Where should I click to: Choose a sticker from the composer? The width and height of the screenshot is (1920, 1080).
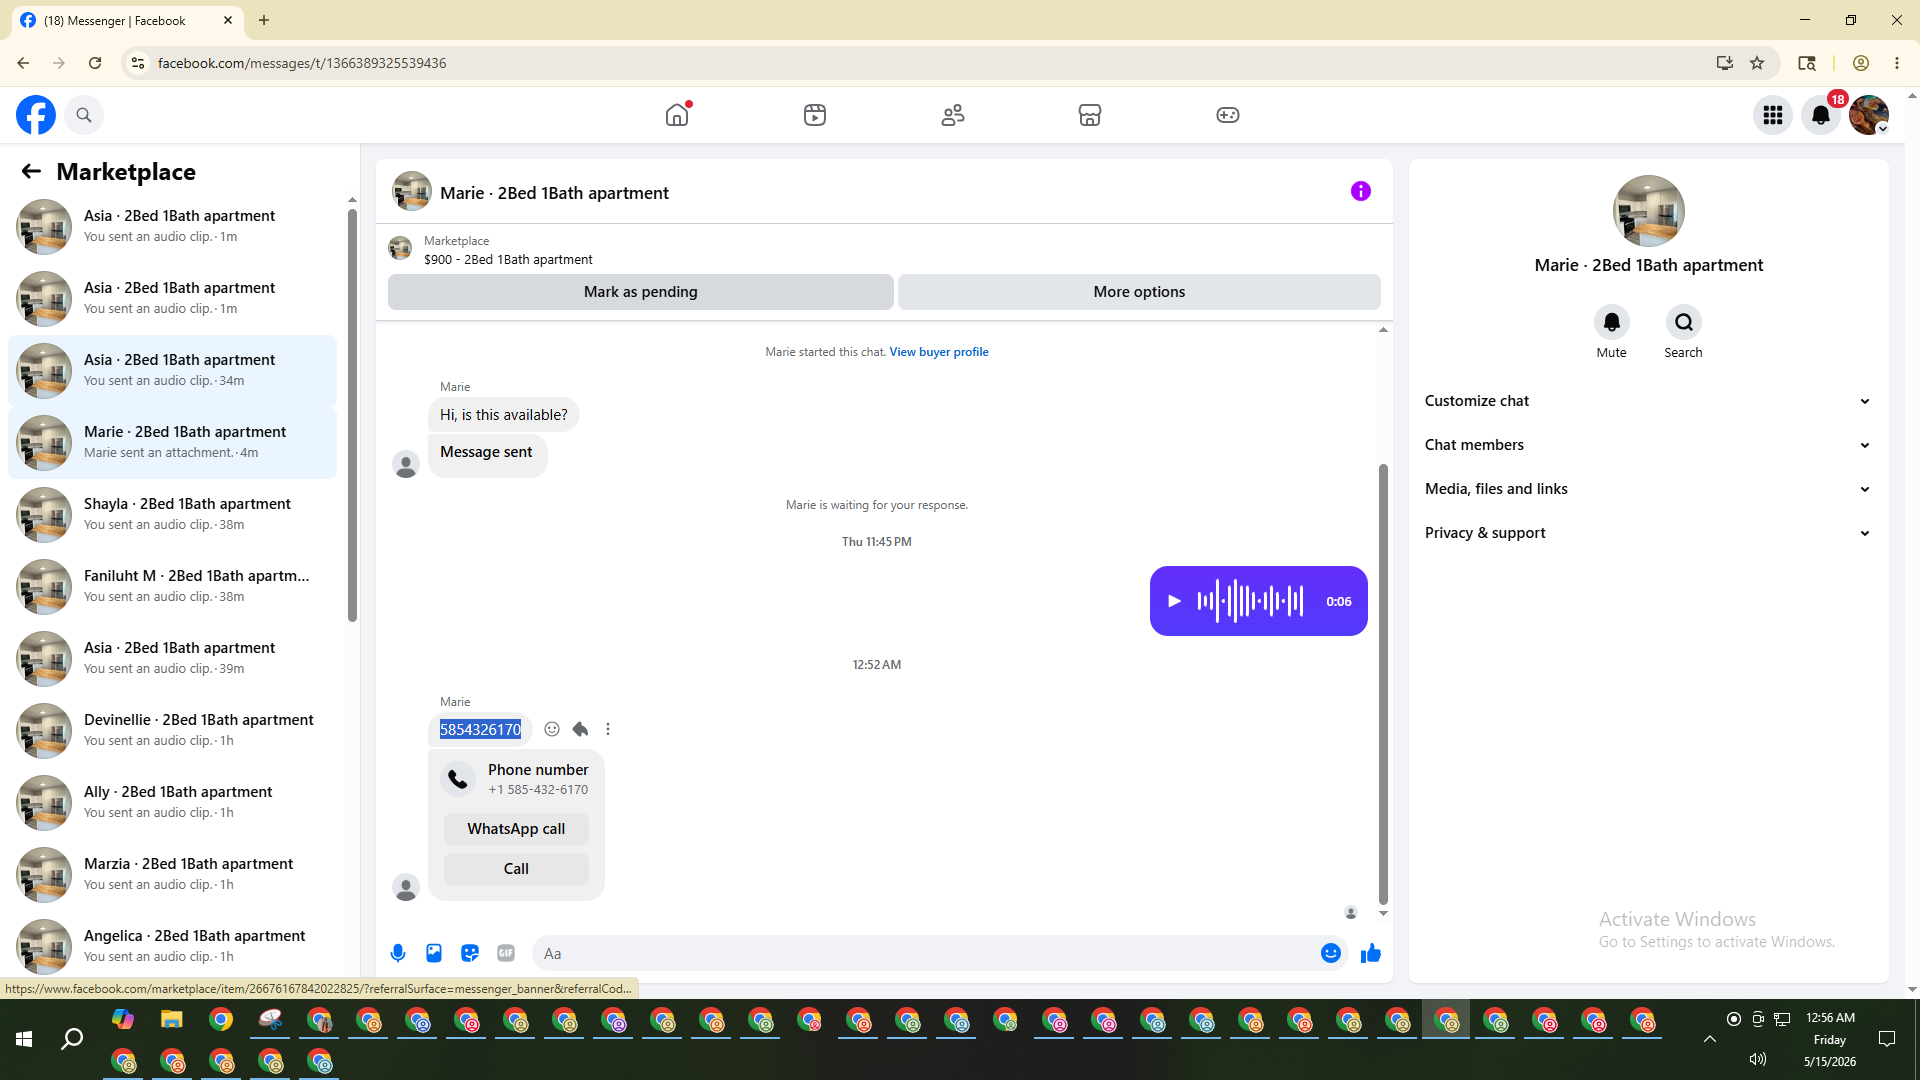[x=470, y=953]
